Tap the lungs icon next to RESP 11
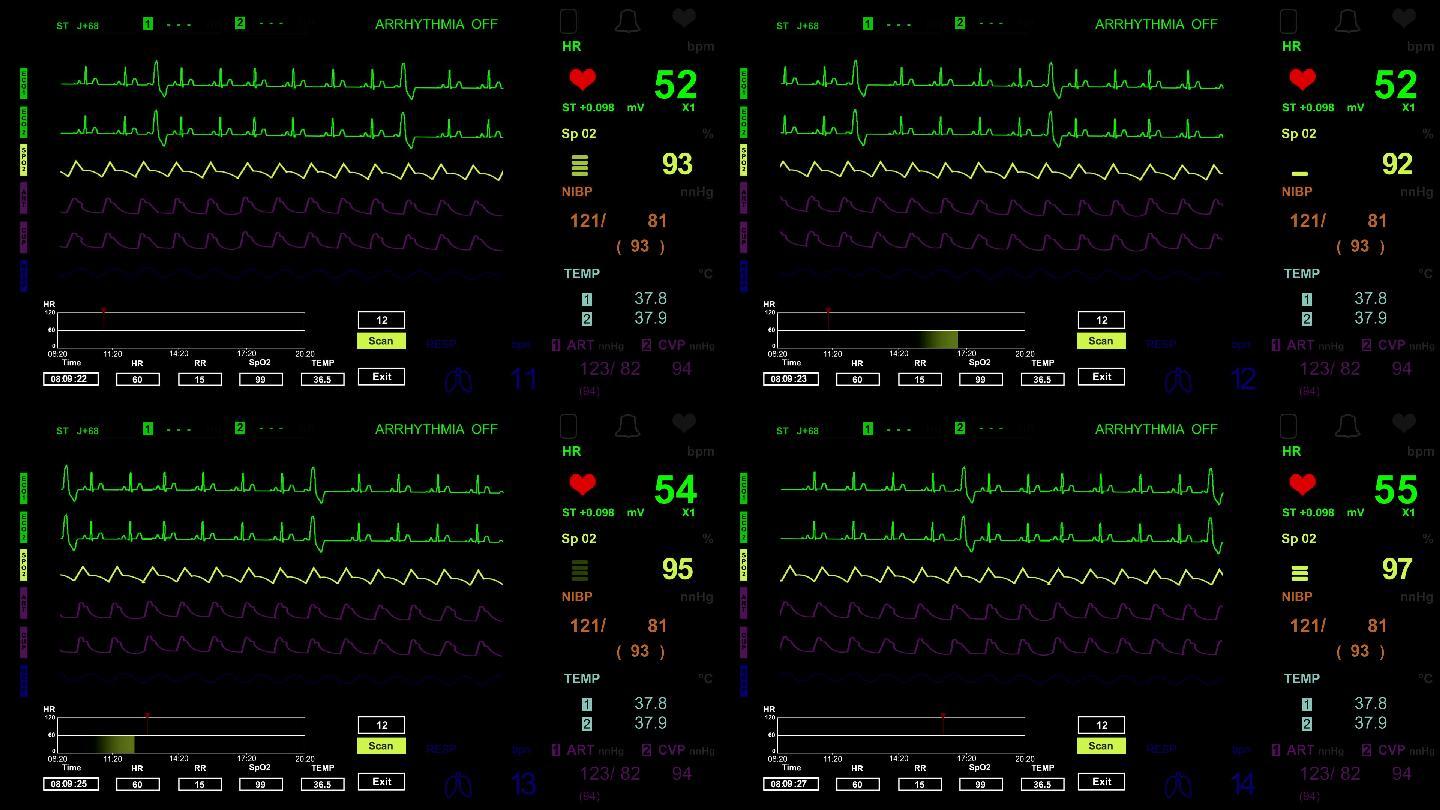1440x810 pixels. click(x=459, y=379)
